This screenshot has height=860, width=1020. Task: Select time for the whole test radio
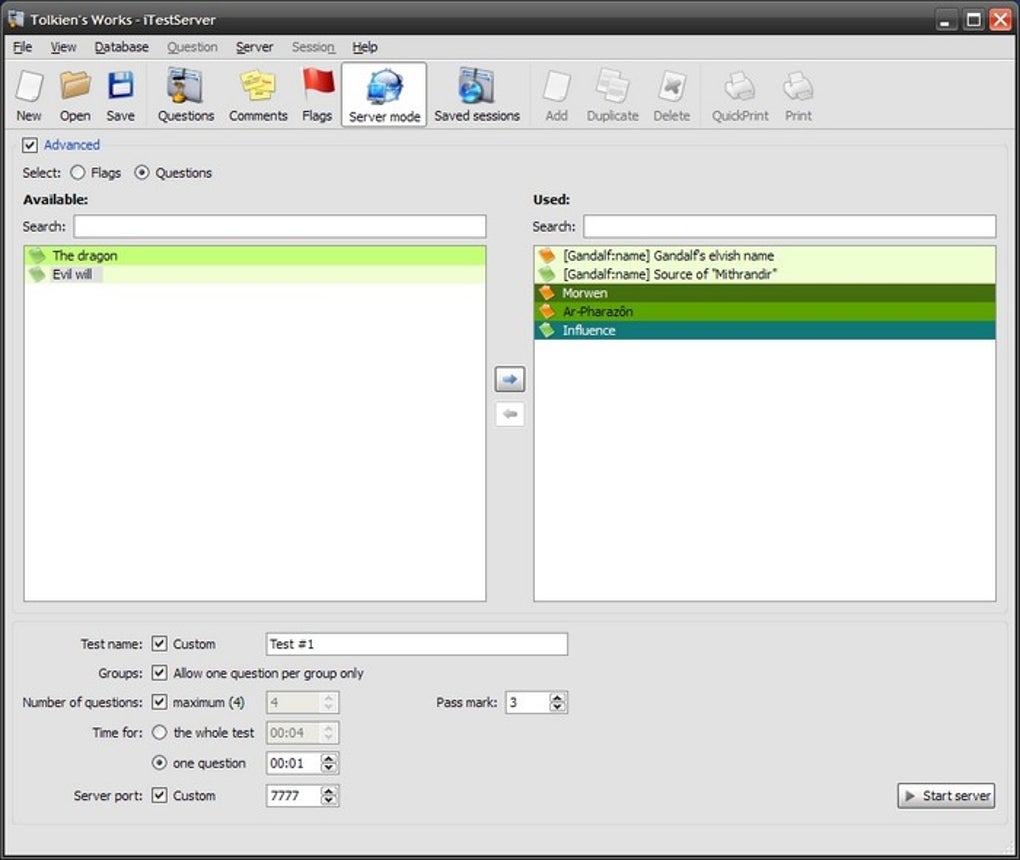click(159, 732)
